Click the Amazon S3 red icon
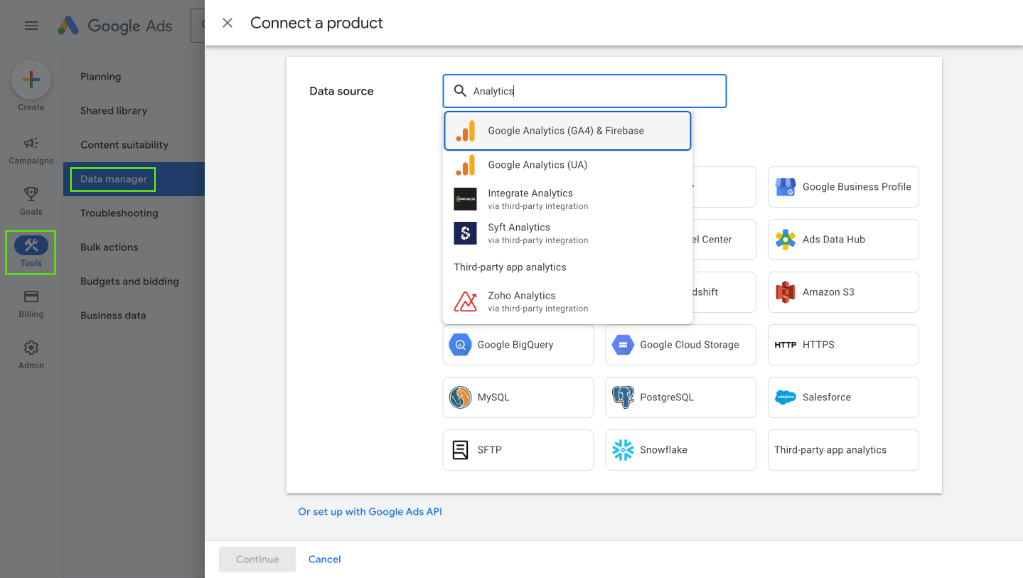This screenshot has width=1023, height=578. pyautogui.click(x=786, y=292)
